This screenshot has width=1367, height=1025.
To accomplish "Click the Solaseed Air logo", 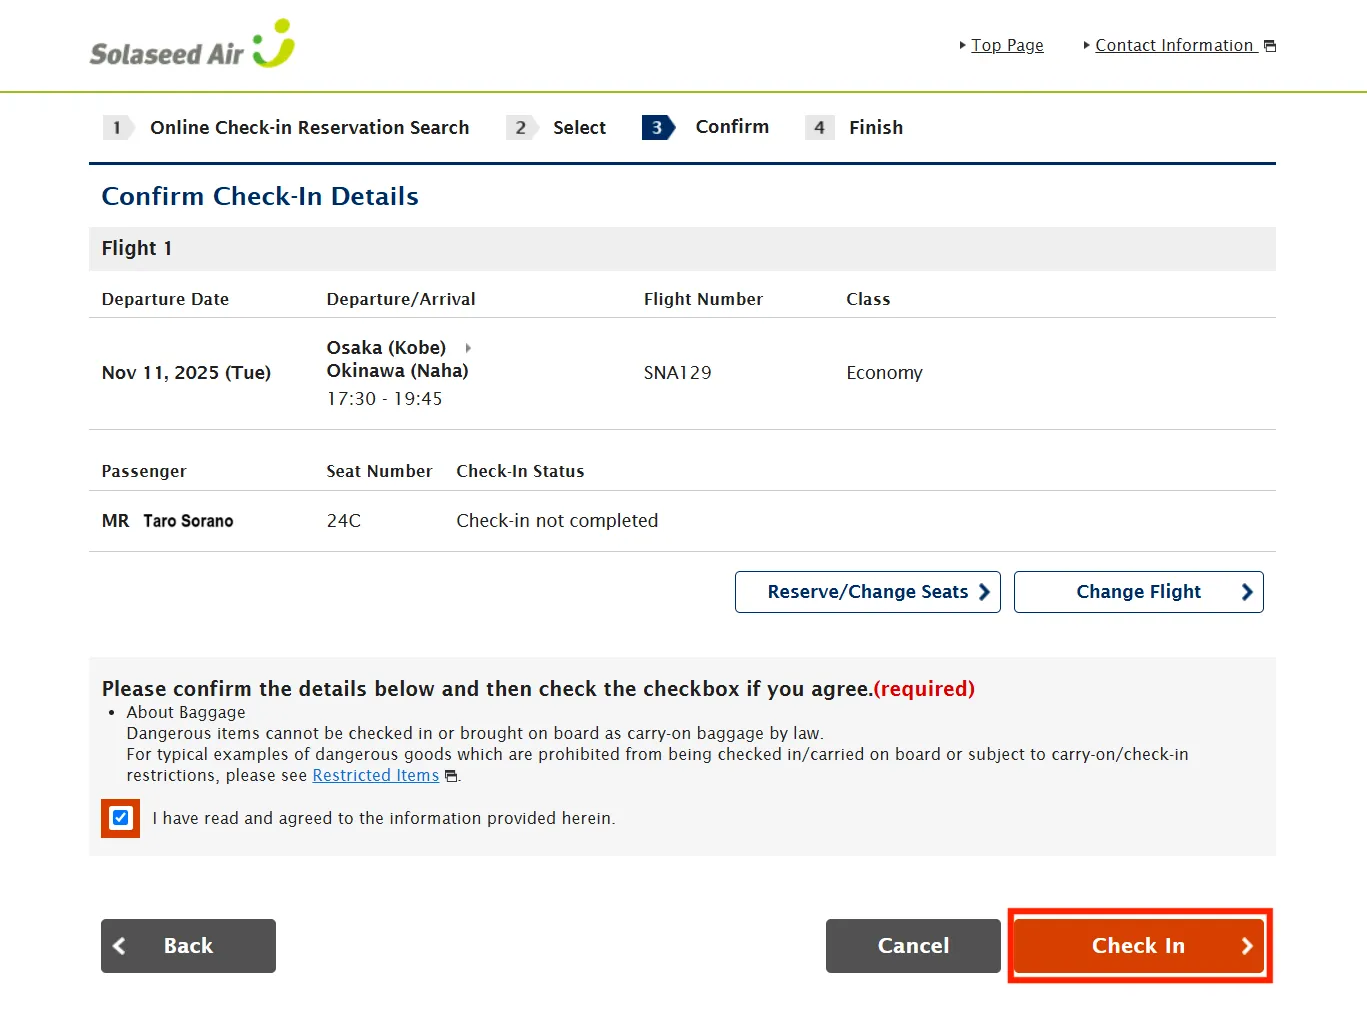I will click(192, 45).
